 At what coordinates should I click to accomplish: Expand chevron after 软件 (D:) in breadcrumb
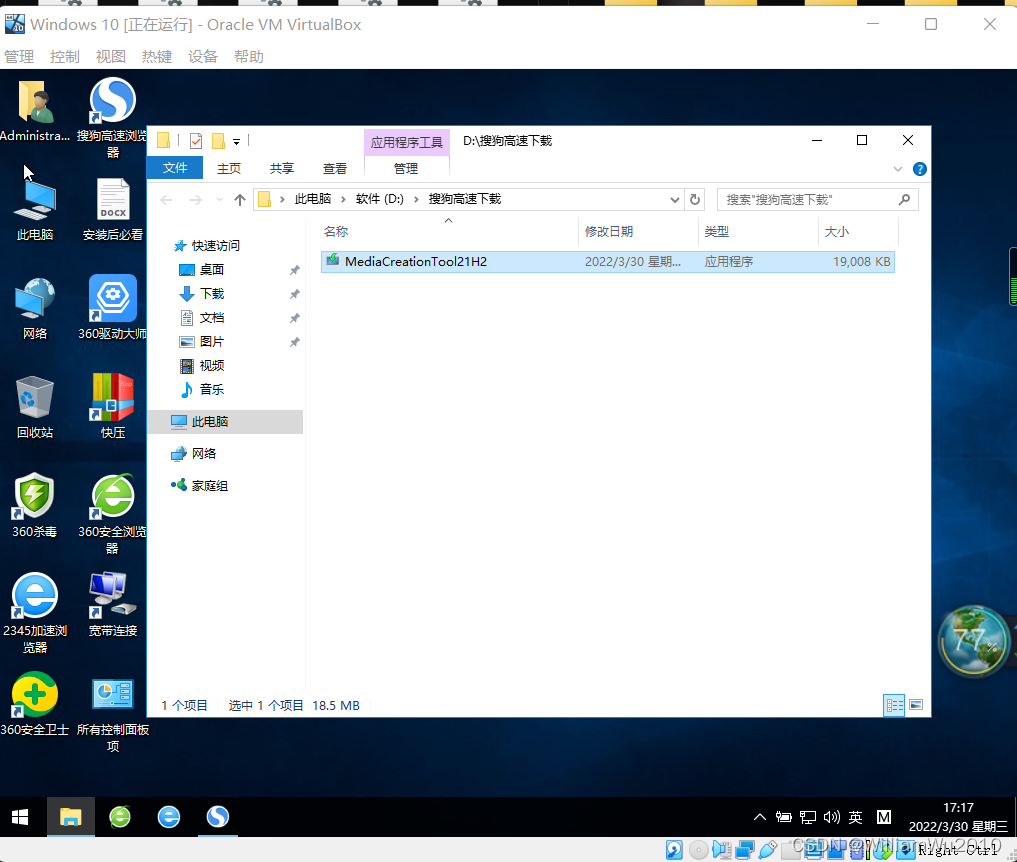click(x=416, y=199)
